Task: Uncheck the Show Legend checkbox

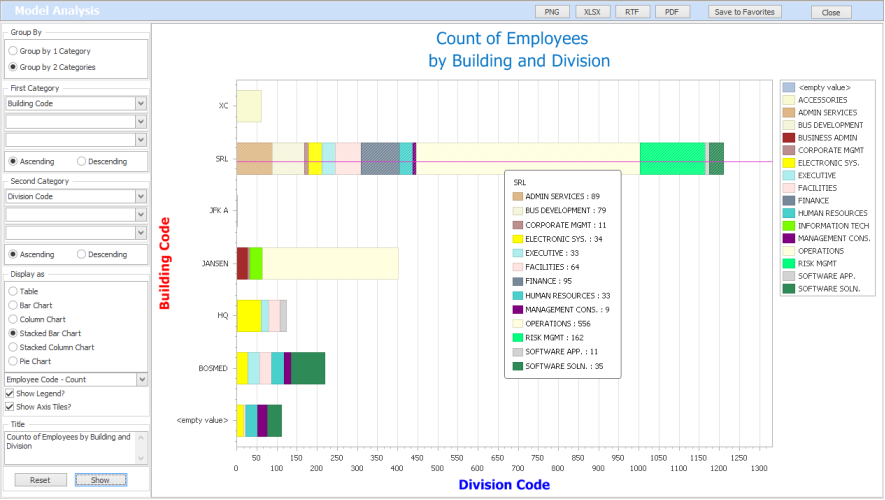Action: (10, 393)
